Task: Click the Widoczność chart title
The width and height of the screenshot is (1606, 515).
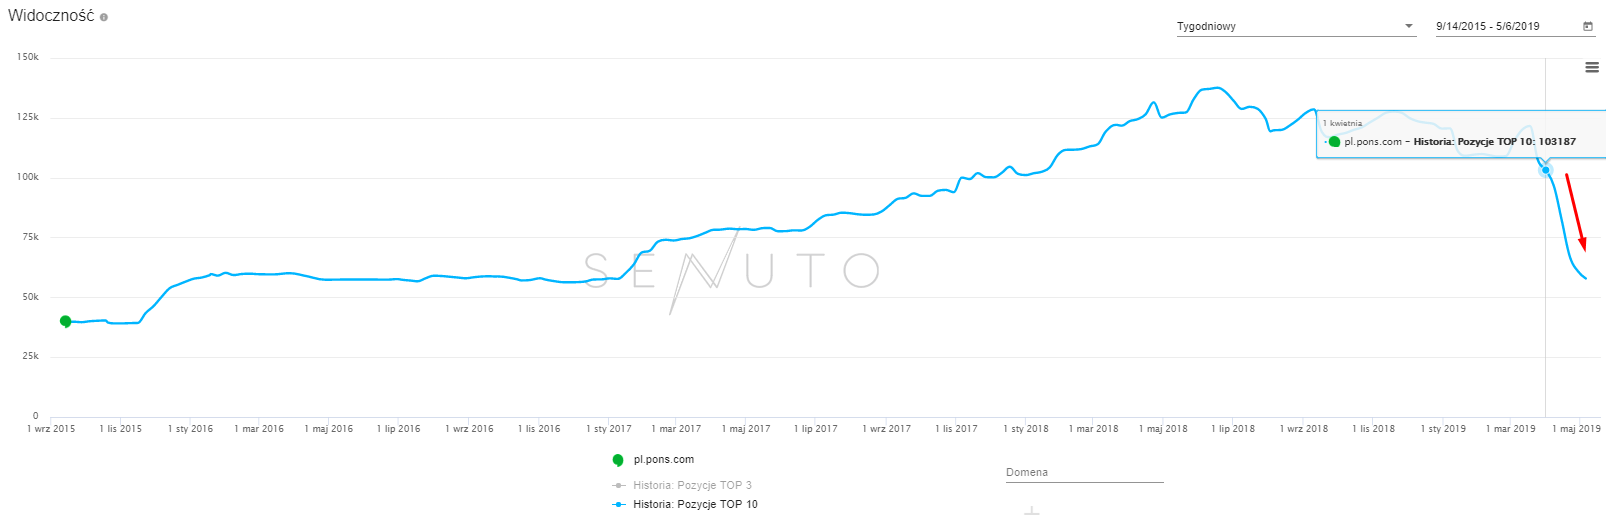Action: [x=51, y=16]
